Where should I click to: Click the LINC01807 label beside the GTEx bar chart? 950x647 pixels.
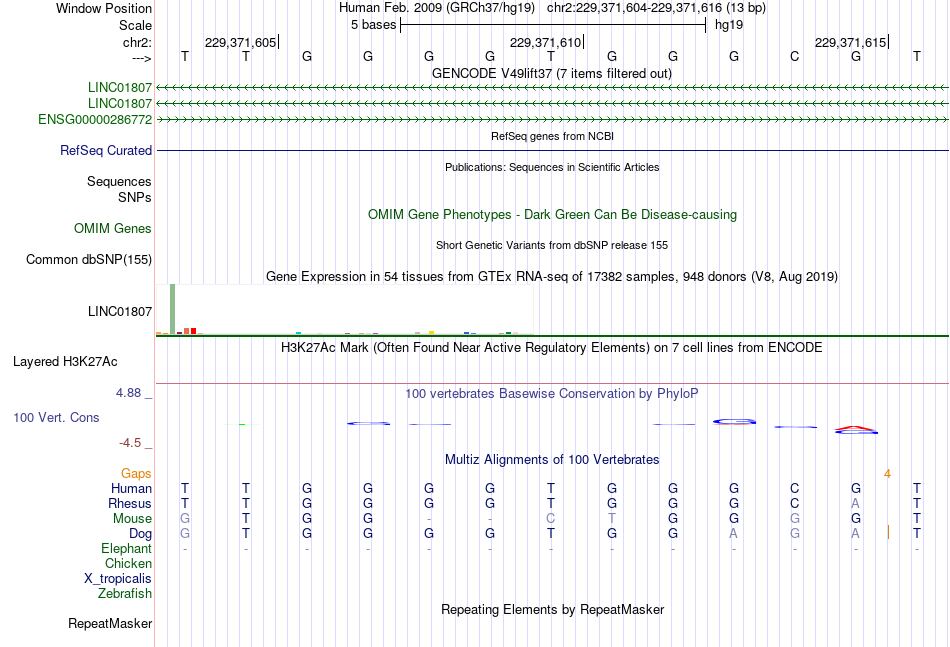coord(120,311)
